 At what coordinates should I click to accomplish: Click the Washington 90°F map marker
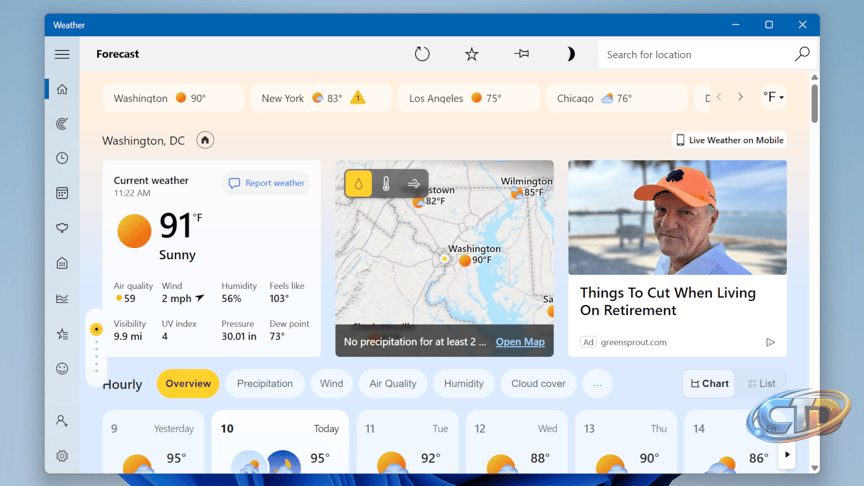point(465,260)
